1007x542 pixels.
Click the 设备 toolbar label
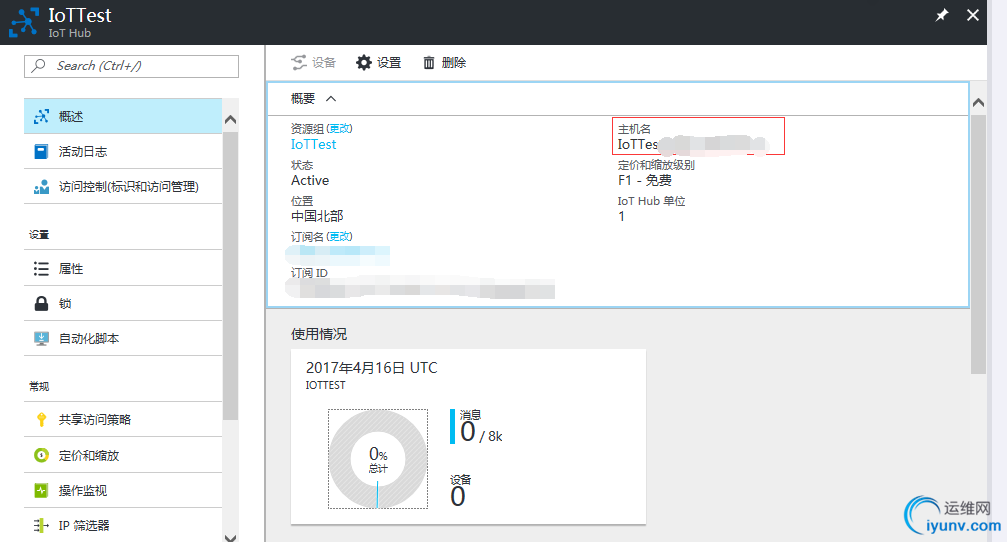click(x=324, y=62)
